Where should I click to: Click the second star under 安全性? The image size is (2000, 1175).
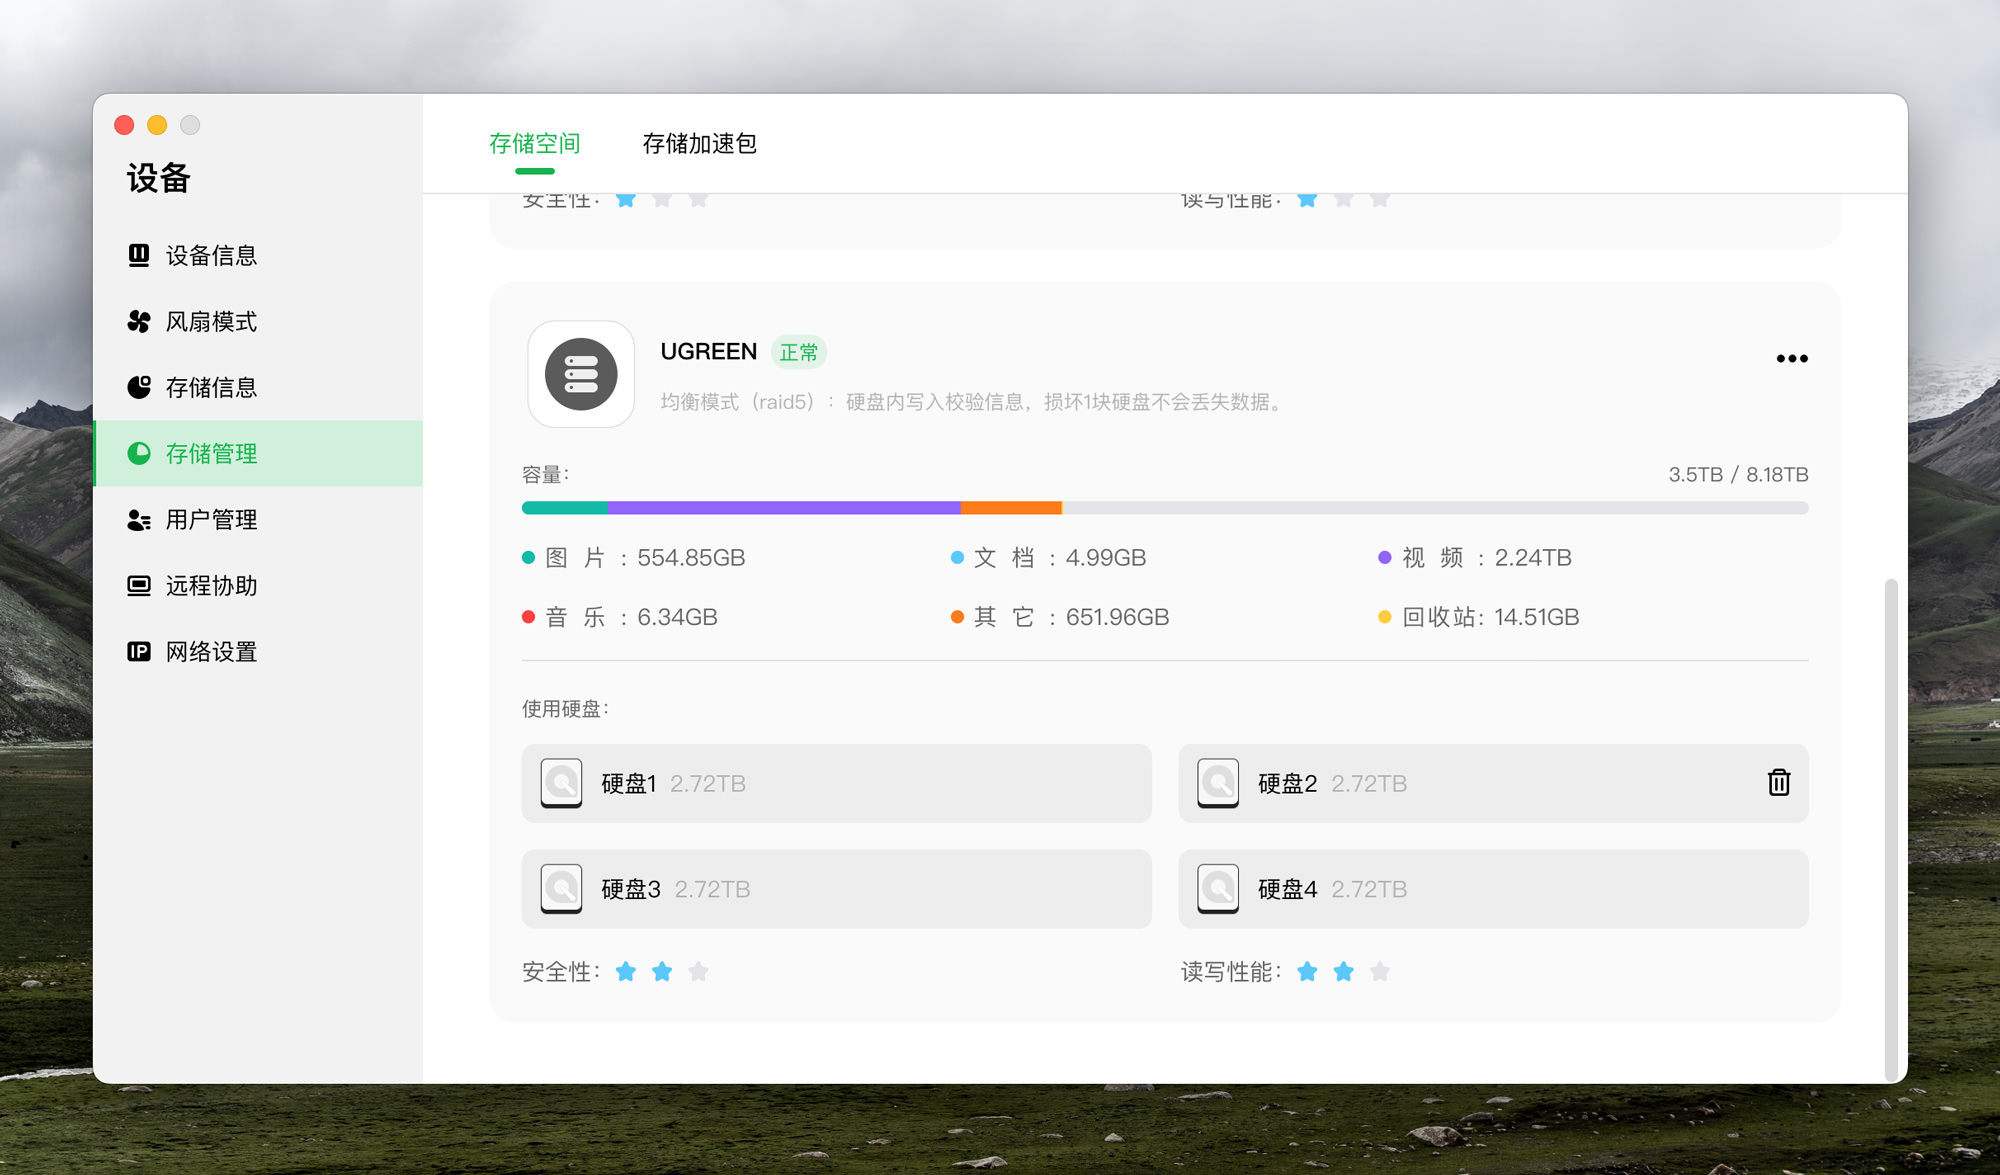click(x=663, y=971)
